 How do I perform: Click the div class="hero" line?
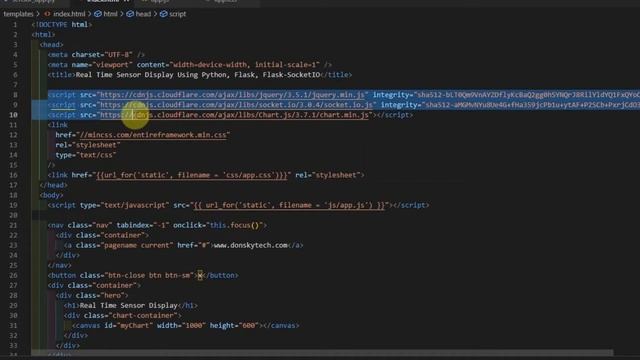(92, 296)
